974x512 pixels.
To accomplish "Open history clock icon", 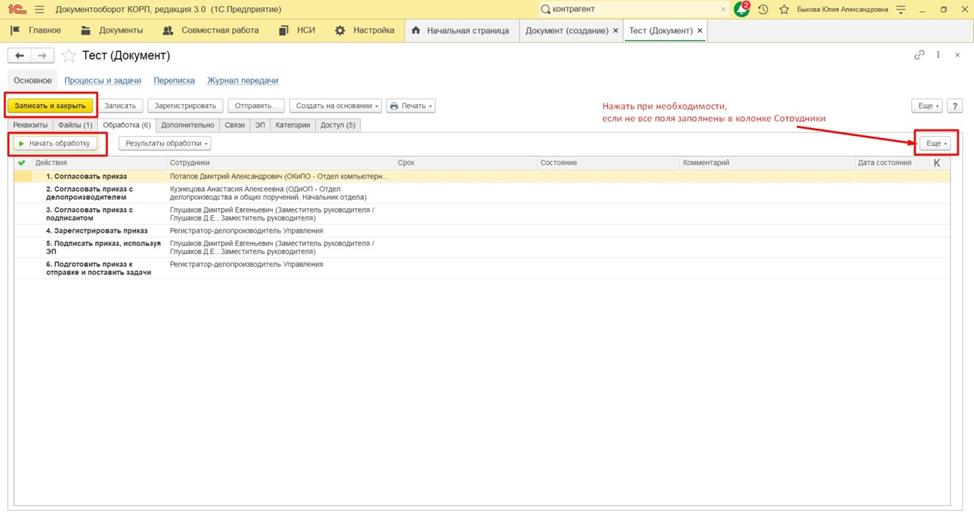I will (x=763, y=9).
